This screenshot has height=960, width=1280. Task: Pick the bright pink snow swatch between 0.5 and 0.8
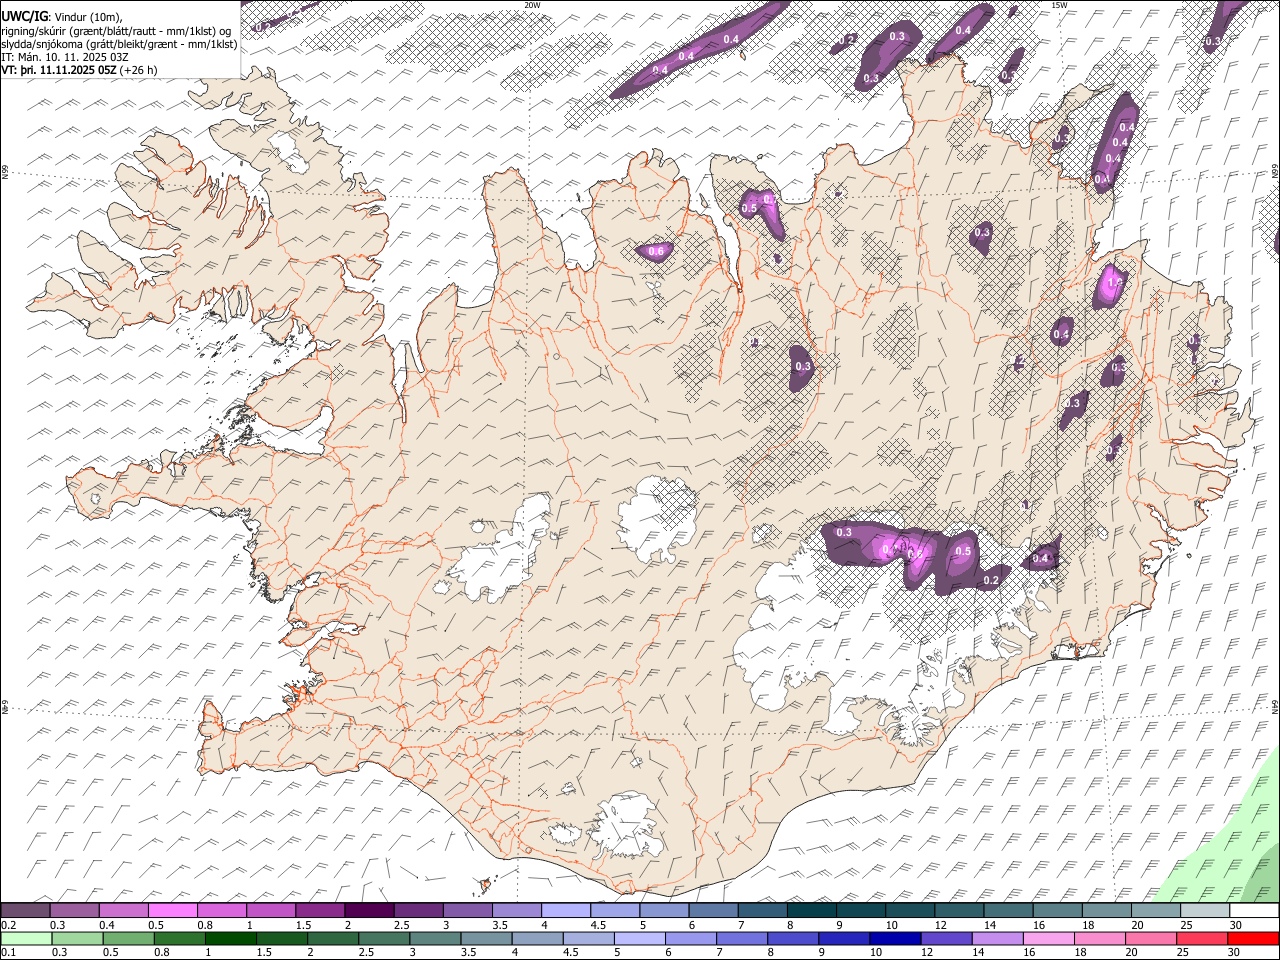[x=172, y=910]
